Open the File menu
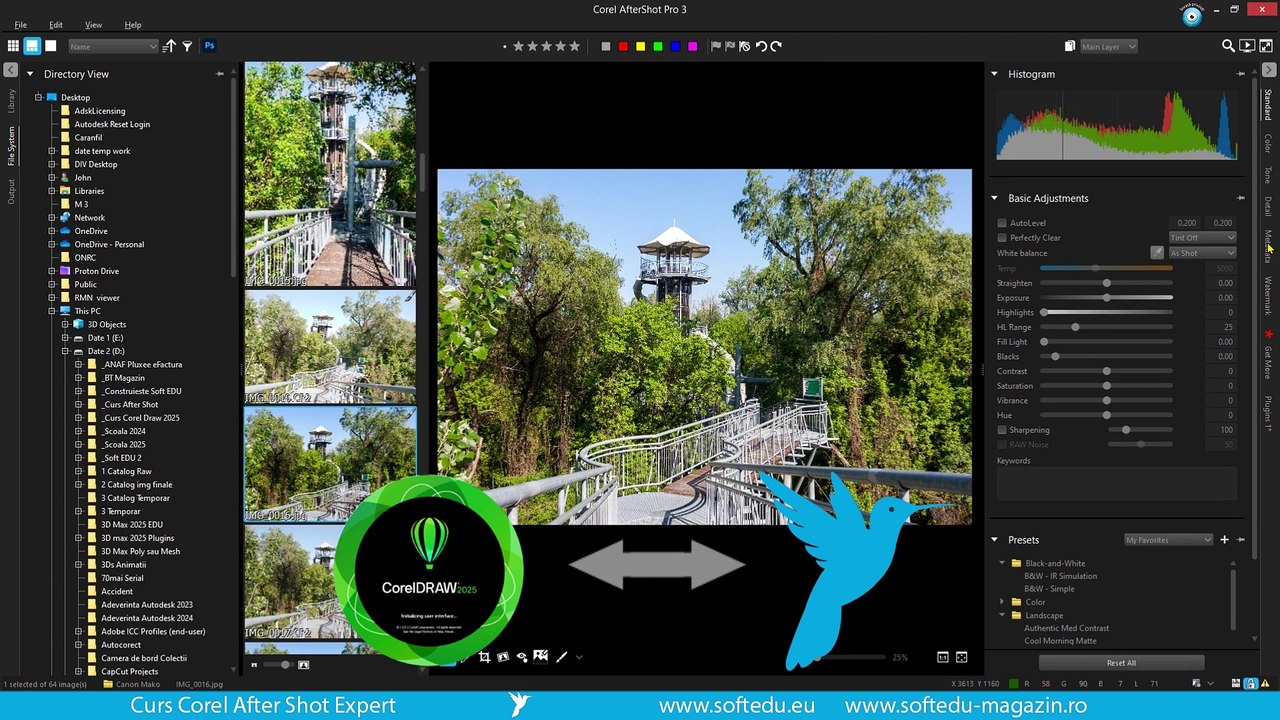 click(21, 25)
